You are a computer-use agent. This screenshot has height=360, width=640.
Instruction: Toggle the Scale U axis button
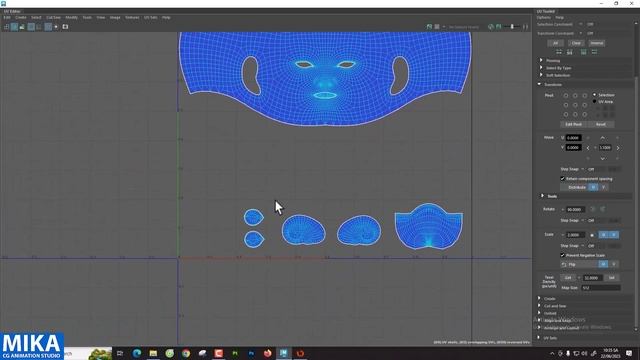click(603, 235)
